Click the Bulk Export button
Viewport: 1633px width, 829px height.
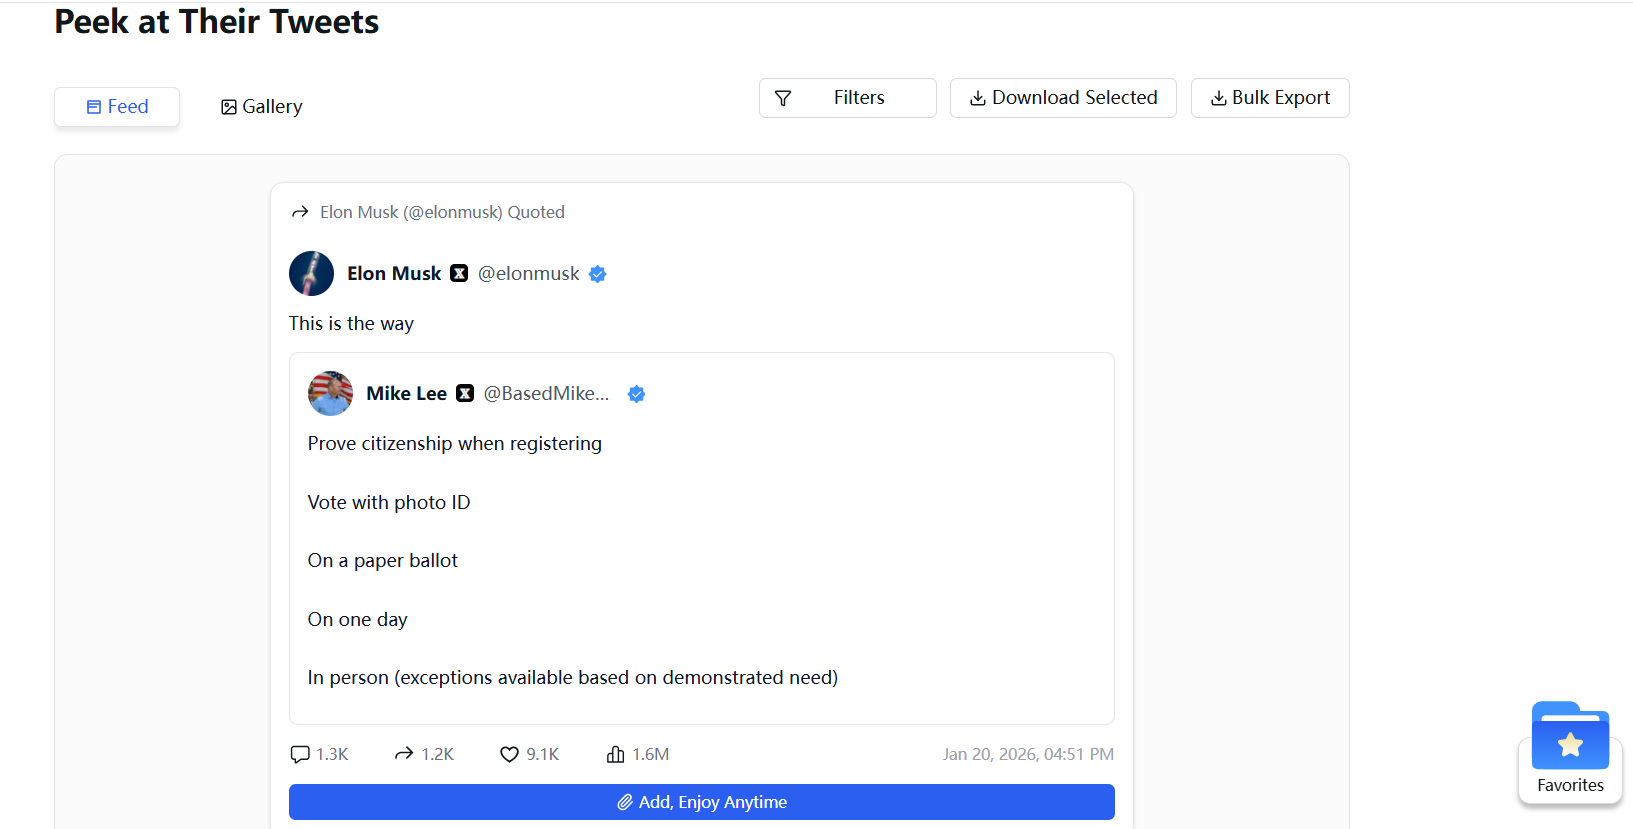[x=1270, y=98]
